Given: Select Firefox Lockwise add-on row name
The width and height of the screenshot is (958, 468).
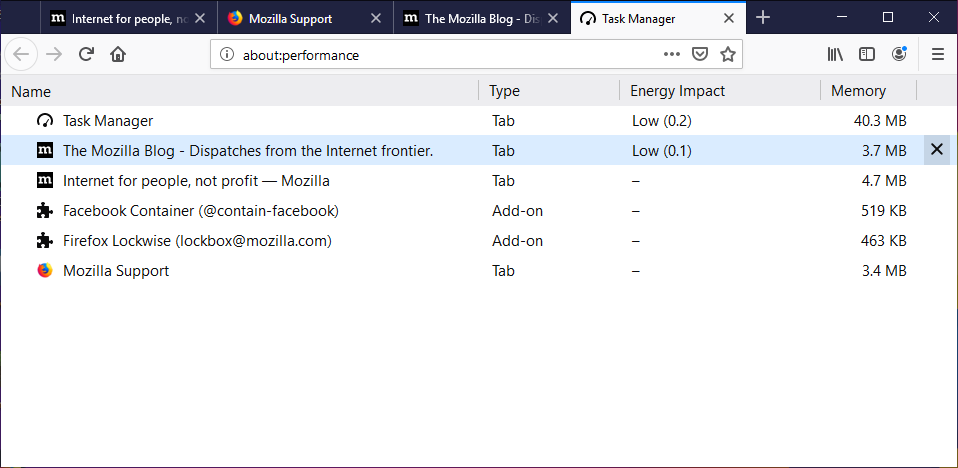Looking at the screenshot, I should coord(197,241).
